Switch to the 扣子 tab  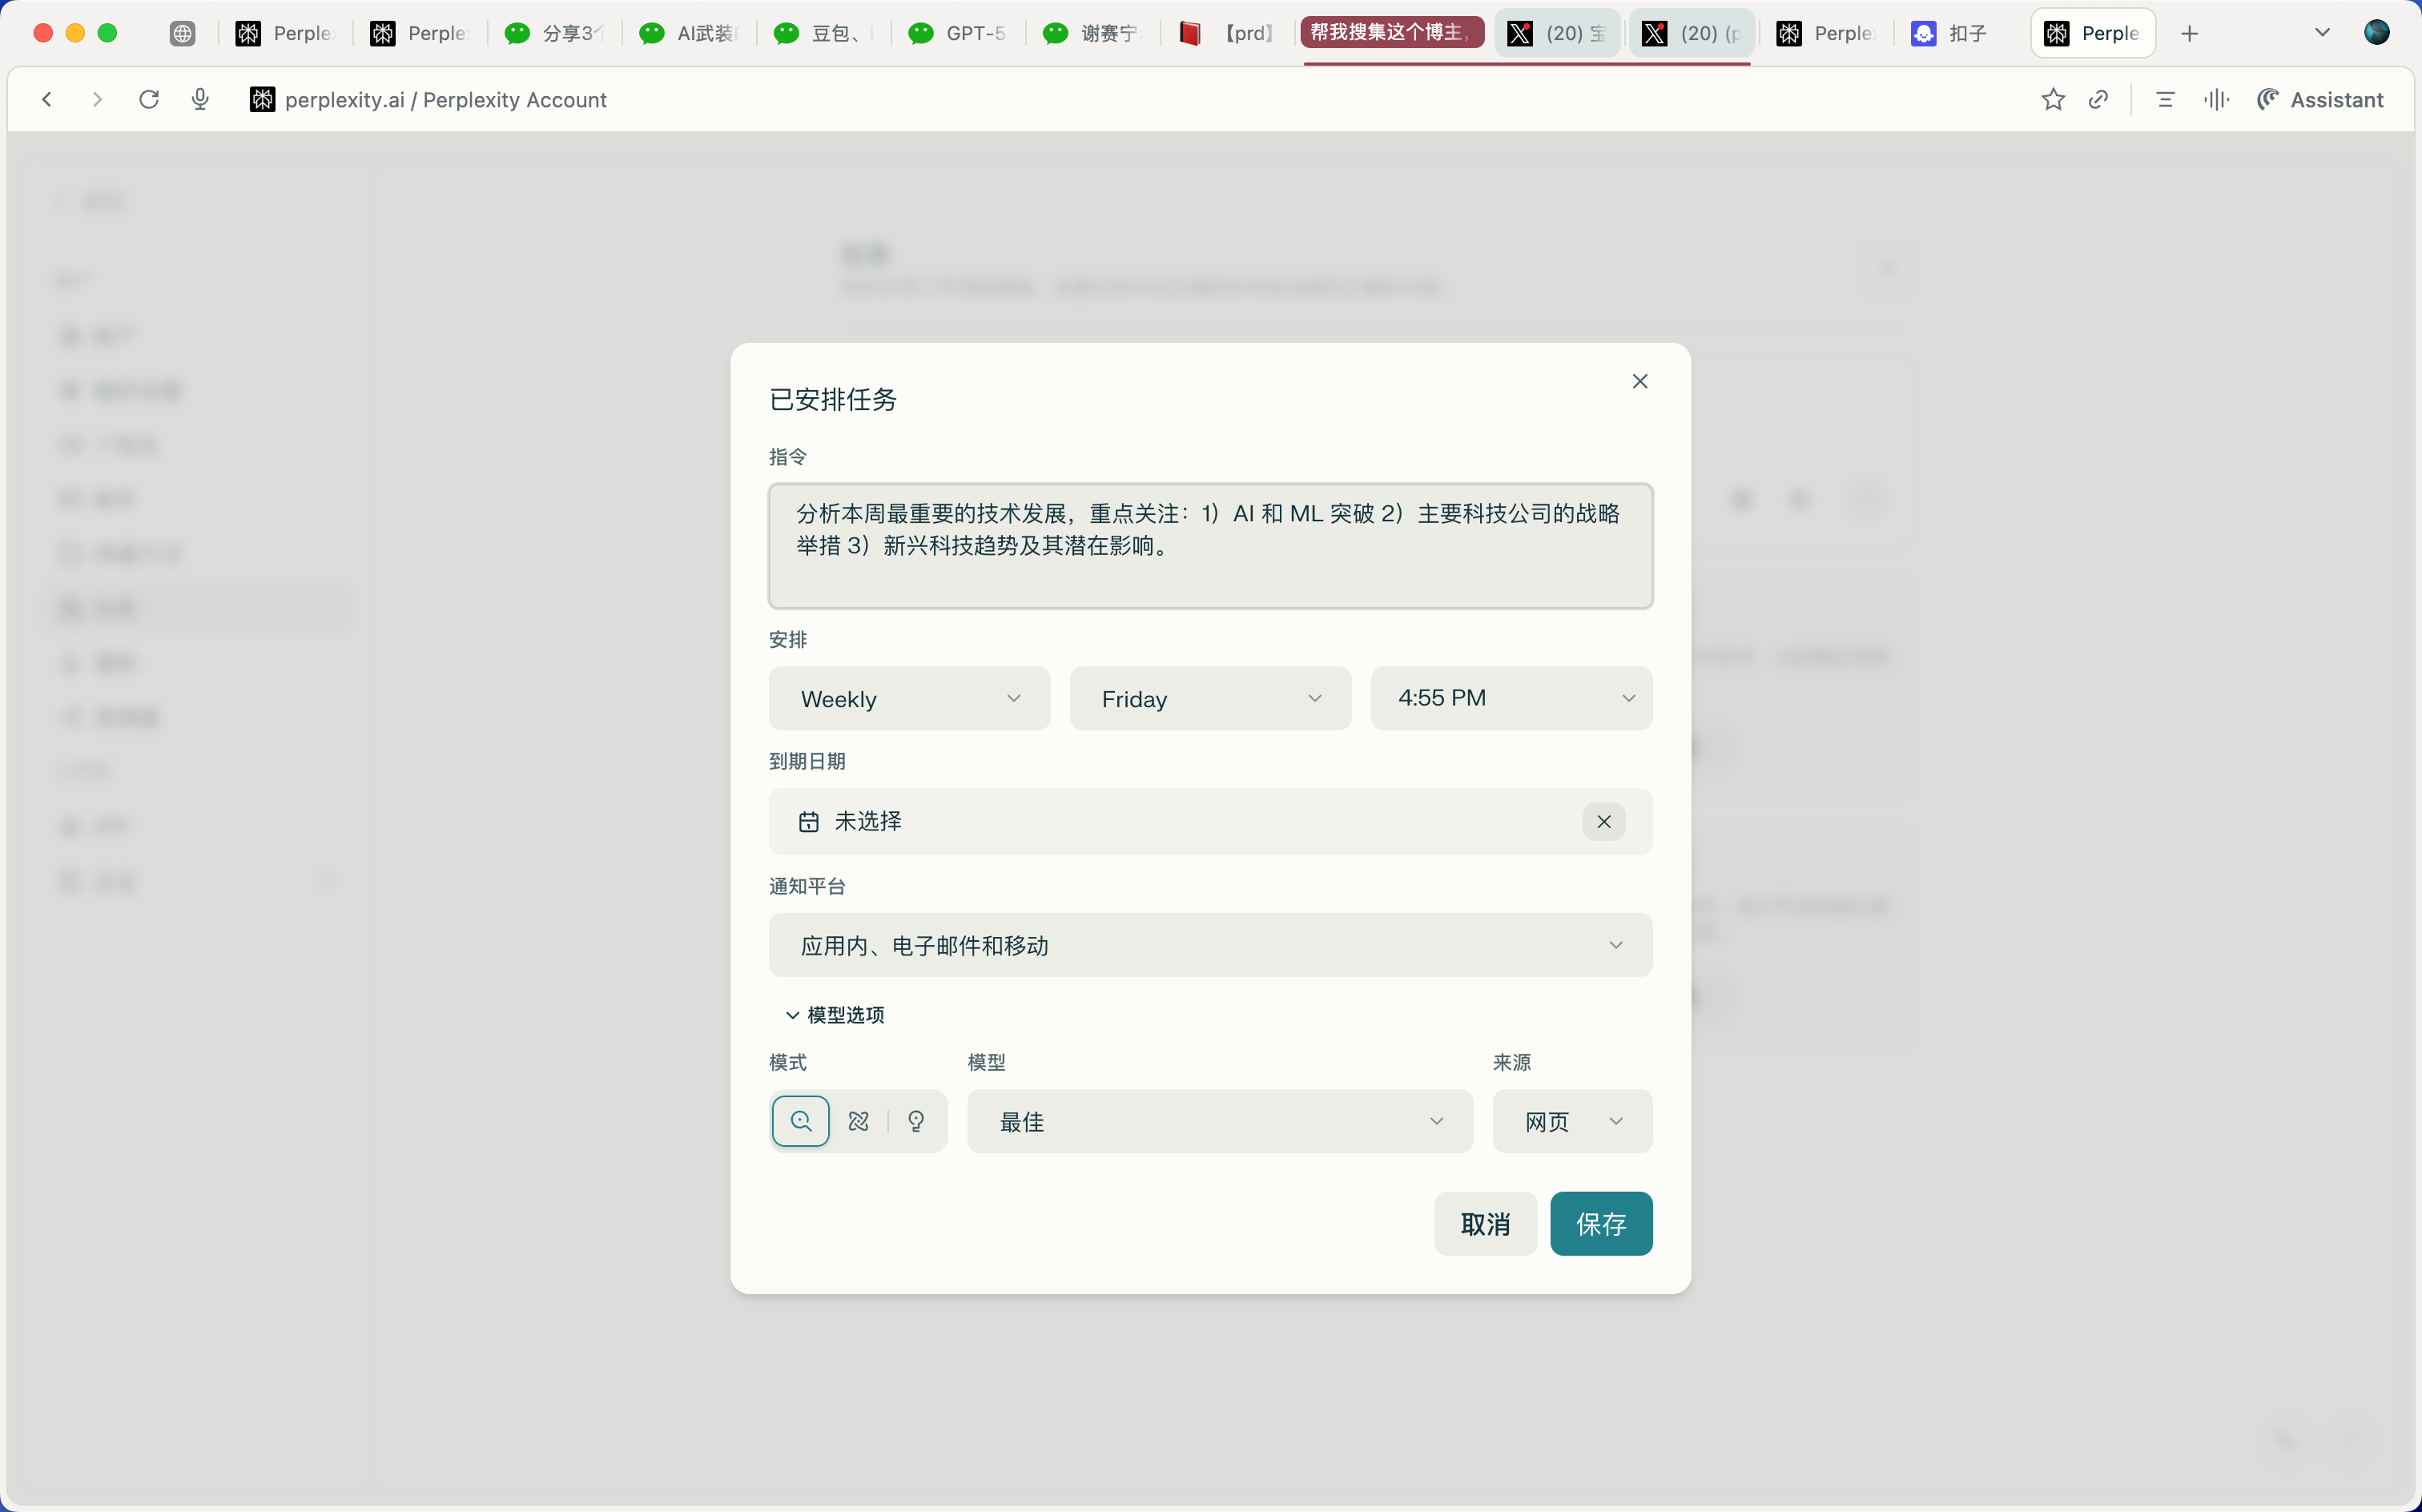[x=1951, y=33]
